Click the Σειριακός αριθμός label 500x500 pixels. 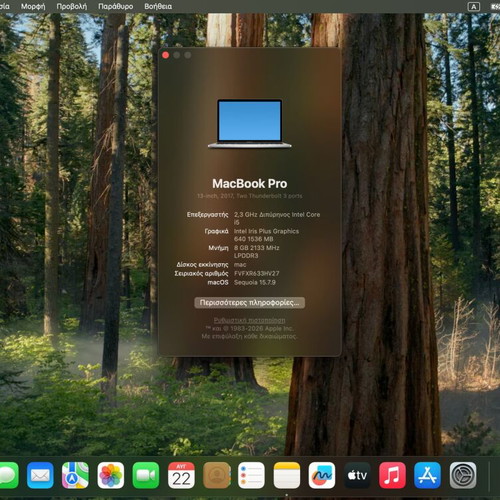201,274
